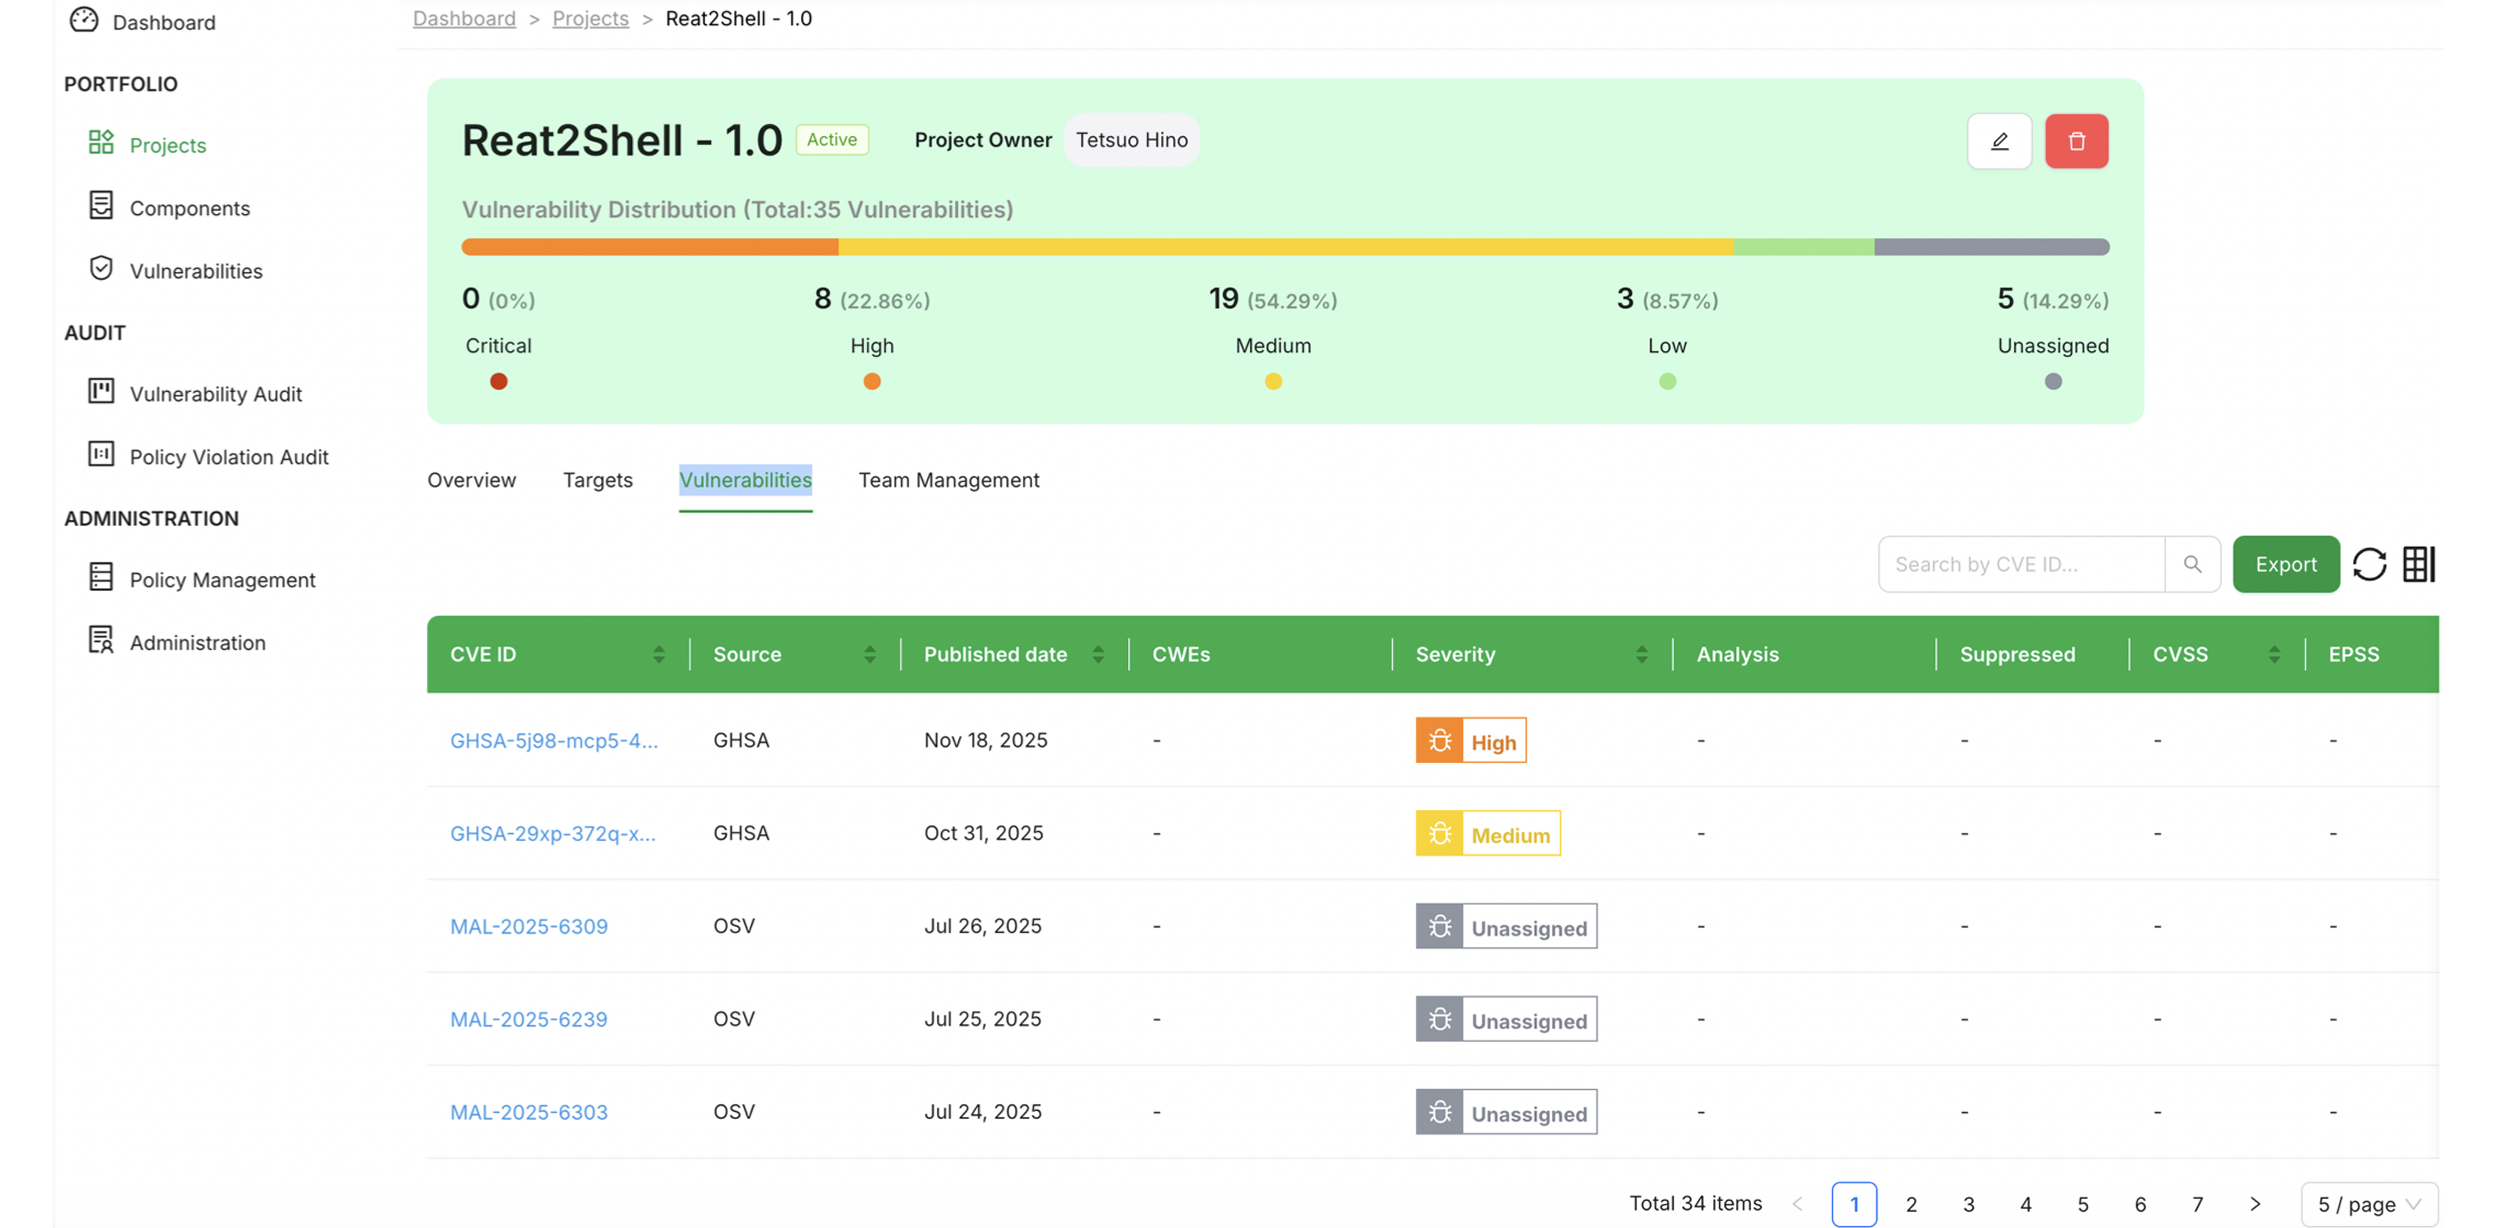
Task: Click the magnifier search icon
Action: [2192, 564]
